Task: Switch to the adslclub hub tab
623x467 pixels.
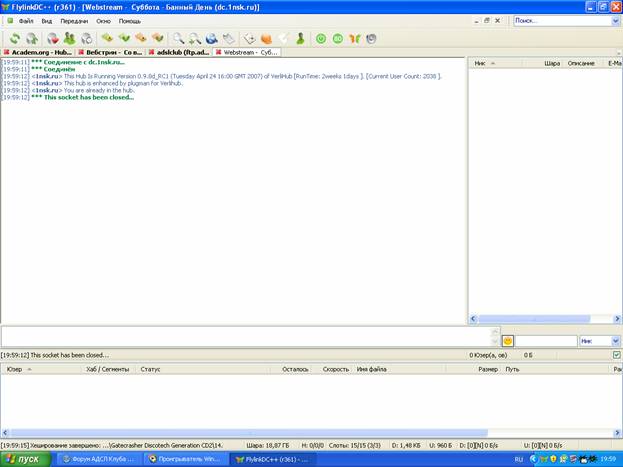Action: pos(179,52)
